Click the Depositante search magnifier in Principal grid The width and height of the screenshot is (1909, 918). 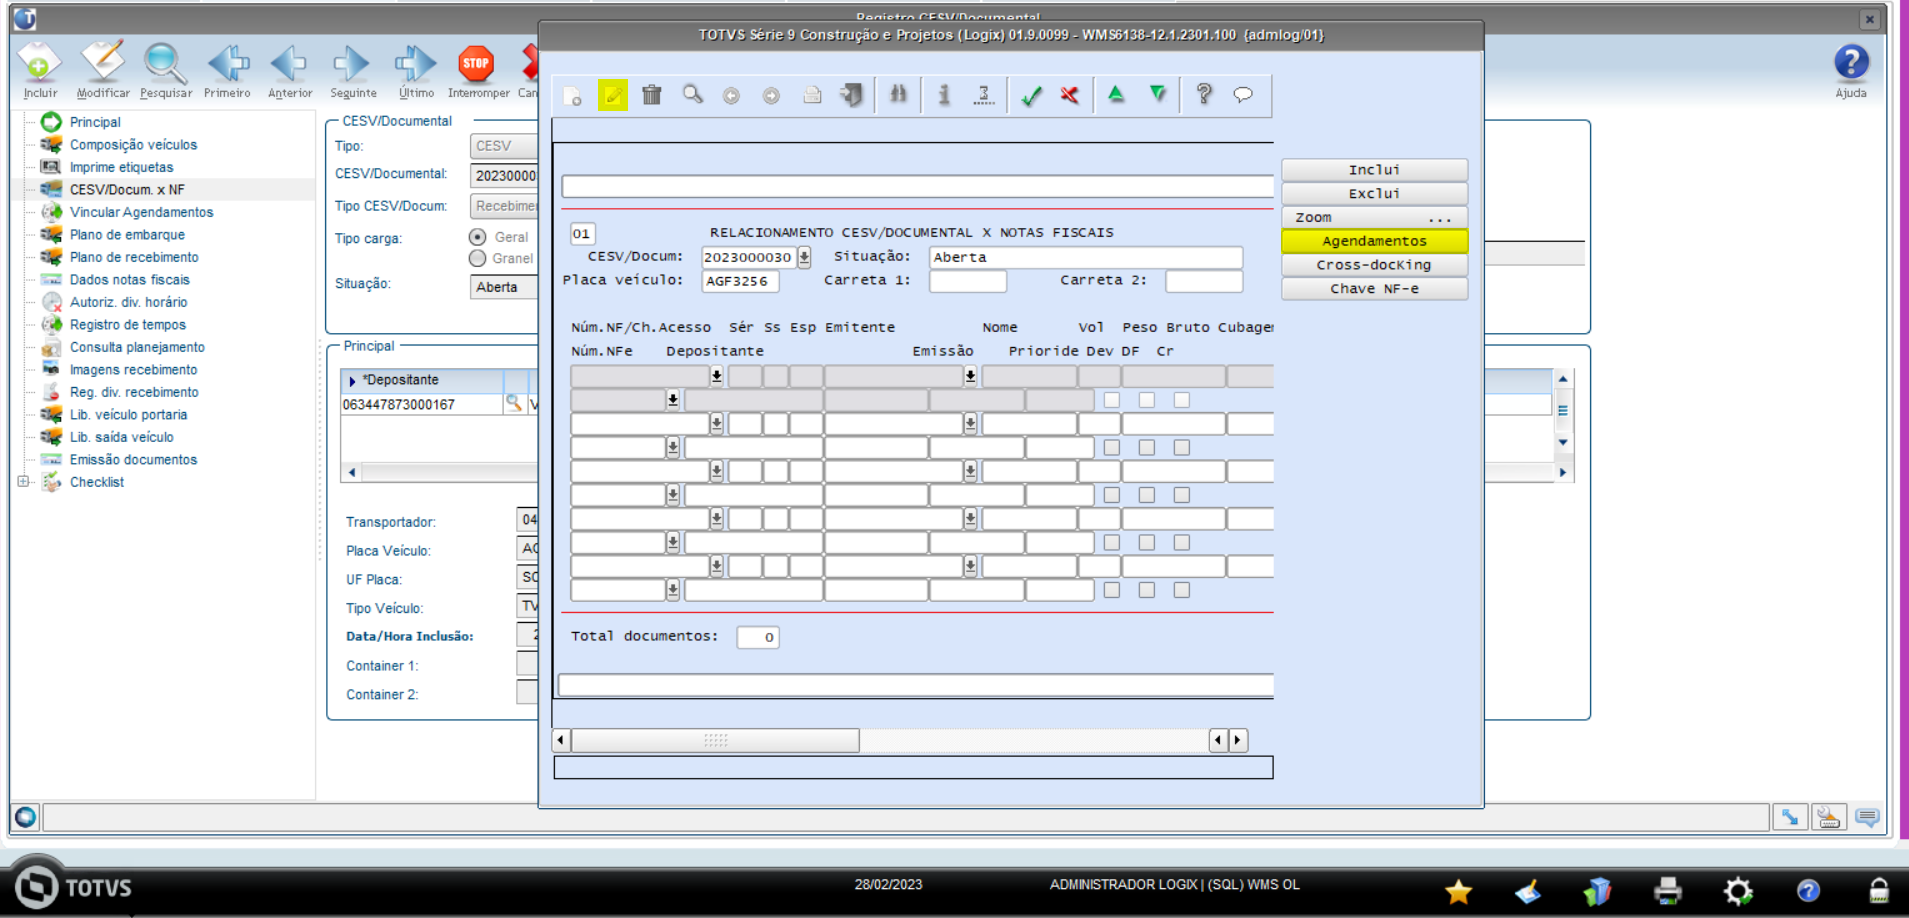[513, 403]
